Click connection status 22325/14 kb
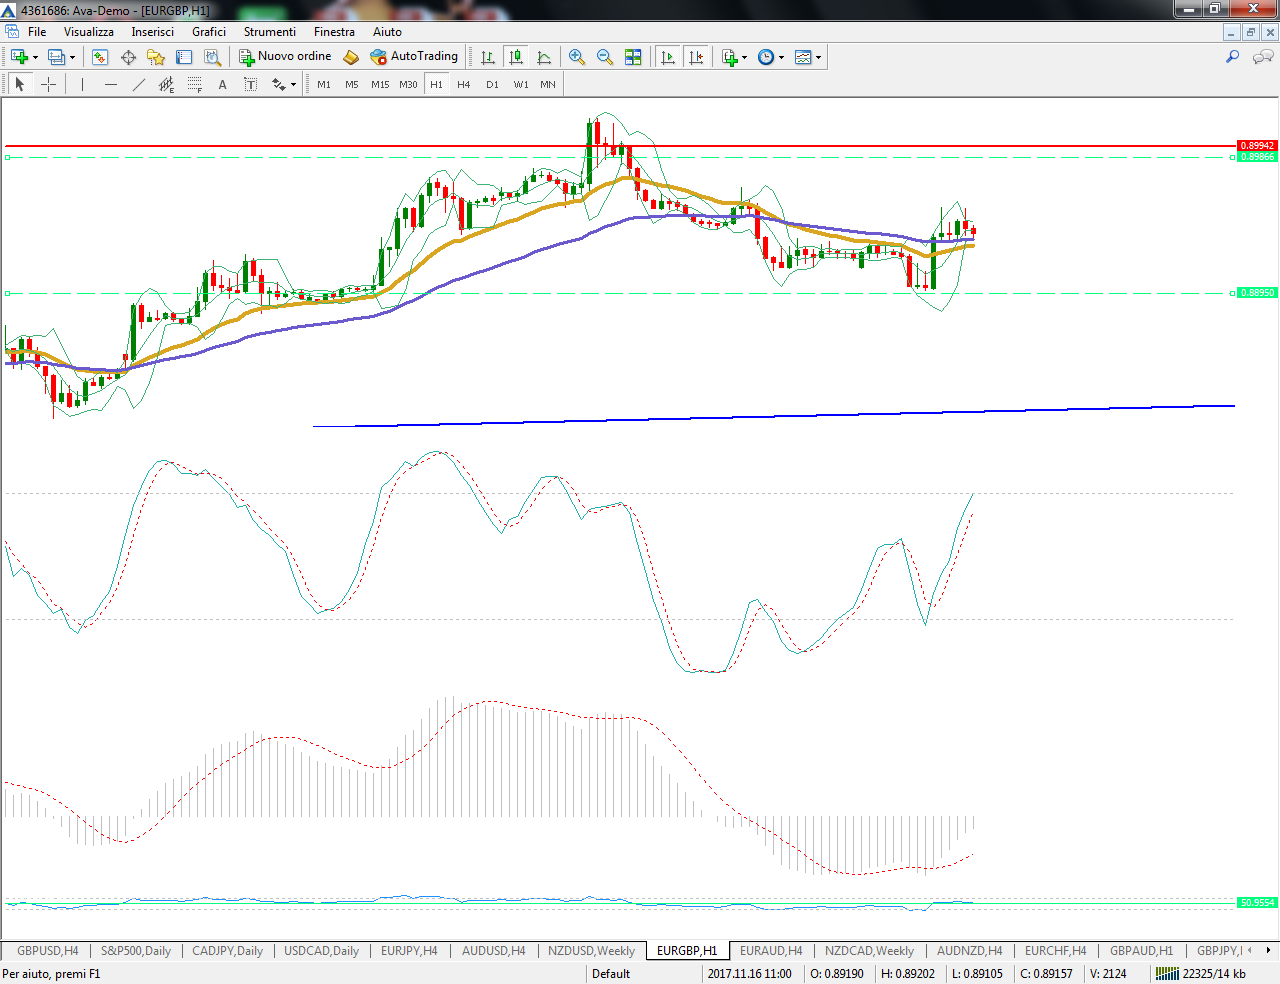The image size is (1280, 984). pyautogui.click(x=1214, y=974)
